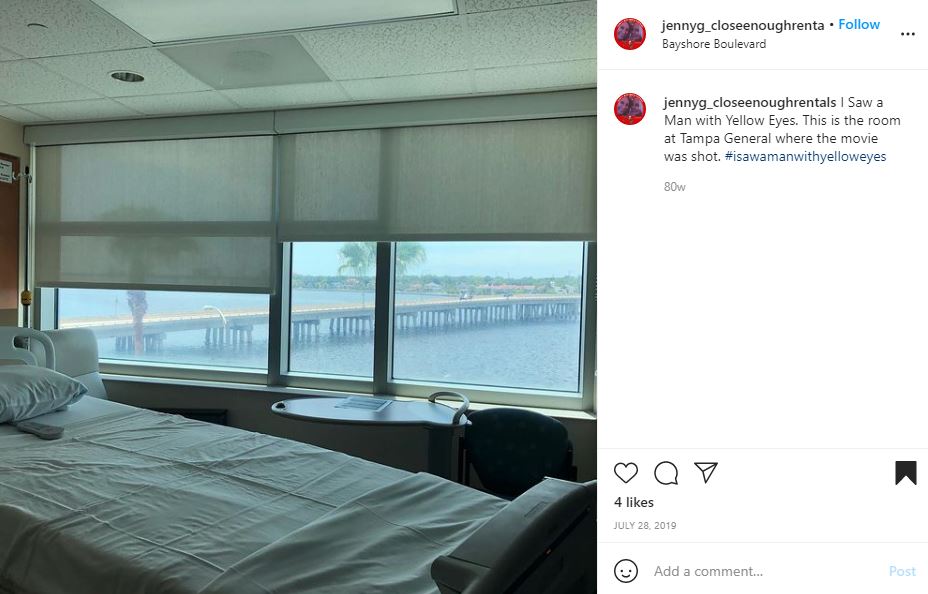The height and width of the screenshot is (594, 928).
Task: Open comments with speech bubble icon
Action: [666, 473]
